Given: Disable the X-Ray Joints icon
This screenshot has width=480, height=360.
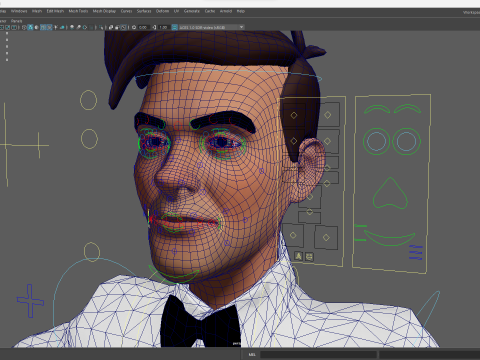Looking at the screenshot, I should pyautogui.click(x=124, y=27).
